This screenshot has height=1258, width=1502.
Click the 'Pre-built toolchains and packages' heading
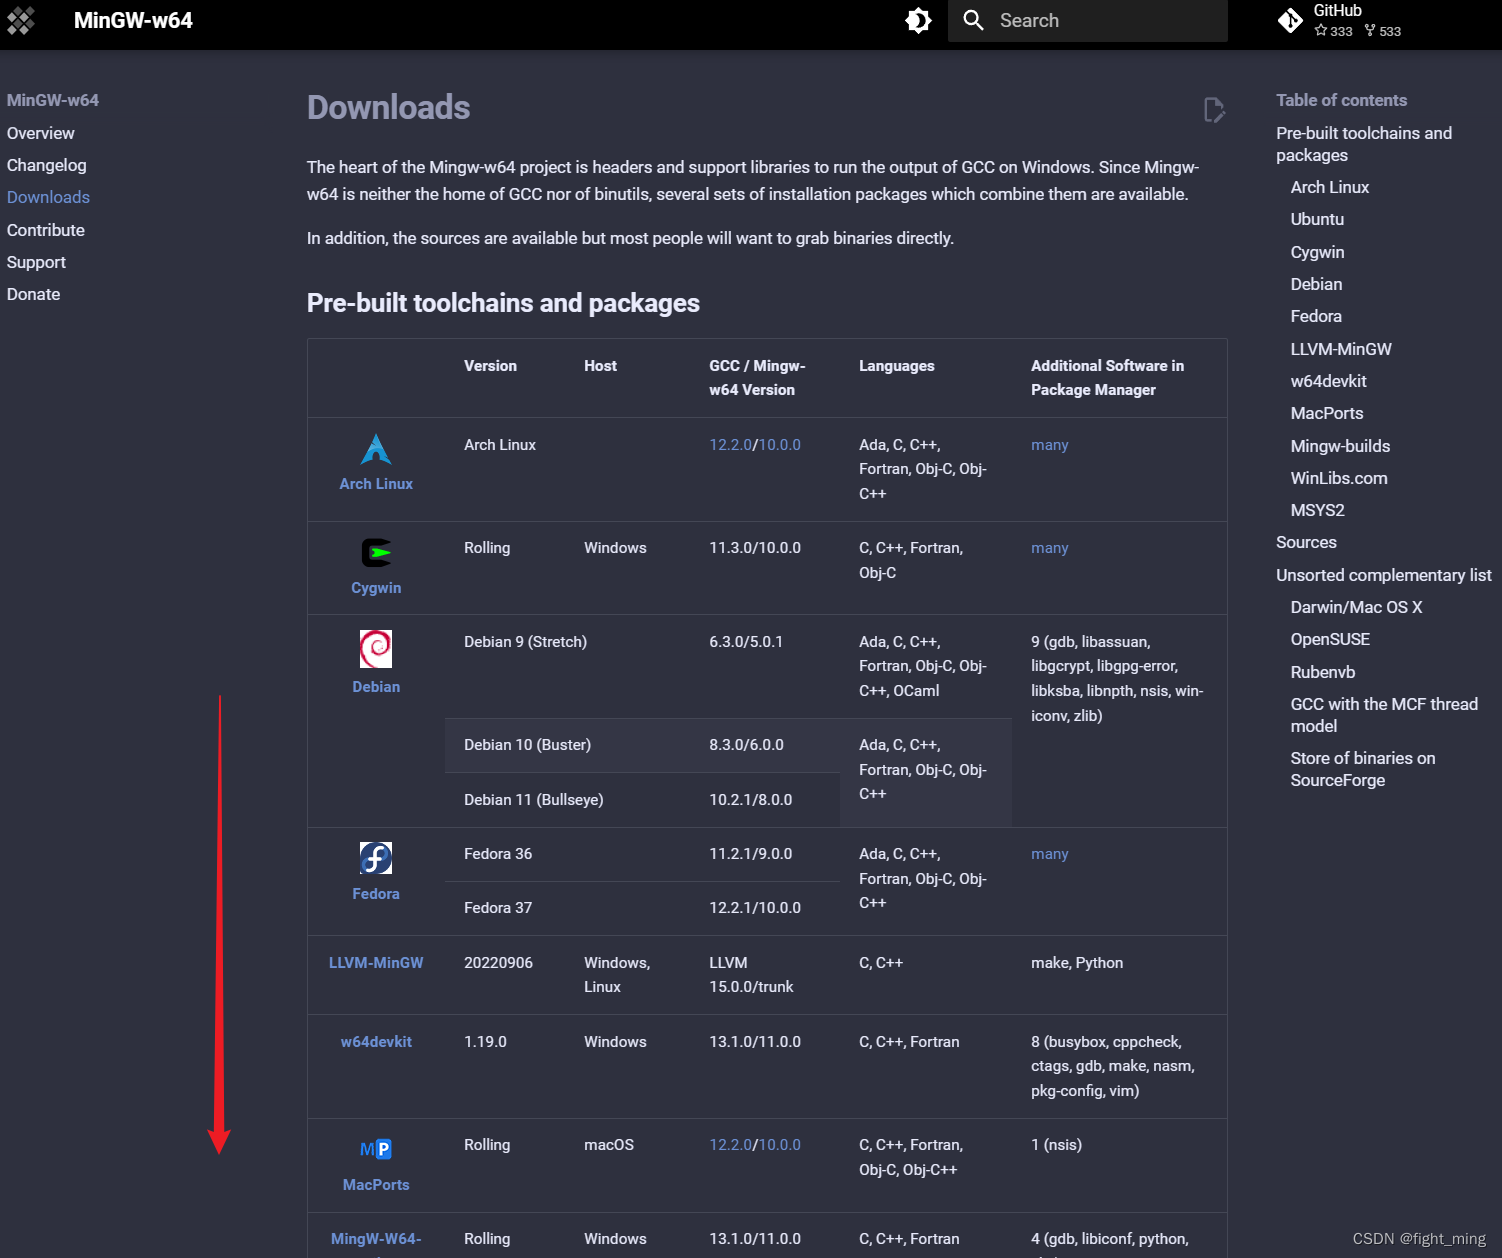tap(503, 303)
